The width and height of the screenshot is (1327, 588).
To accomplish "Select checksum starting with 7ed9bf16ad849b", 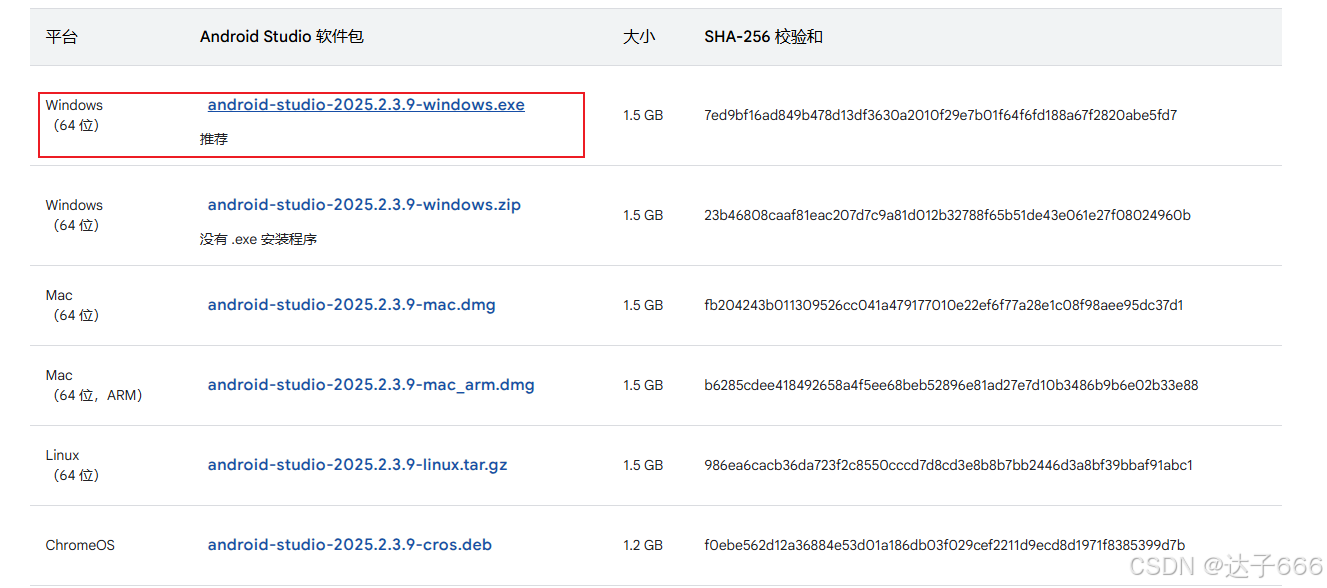I will 941,115.
